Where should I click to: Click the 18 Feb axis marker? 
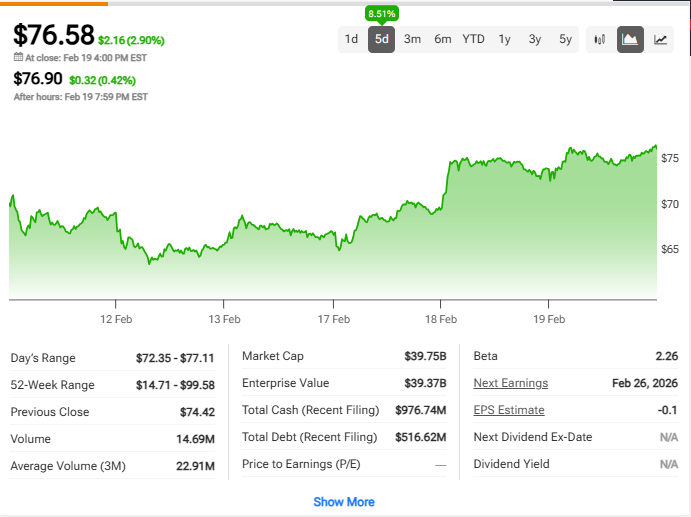(441, 319)
